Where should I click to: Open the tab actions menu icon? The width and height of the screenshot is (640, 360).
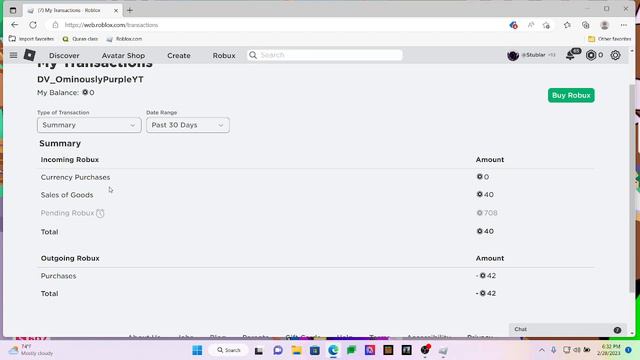click(13, 10)
